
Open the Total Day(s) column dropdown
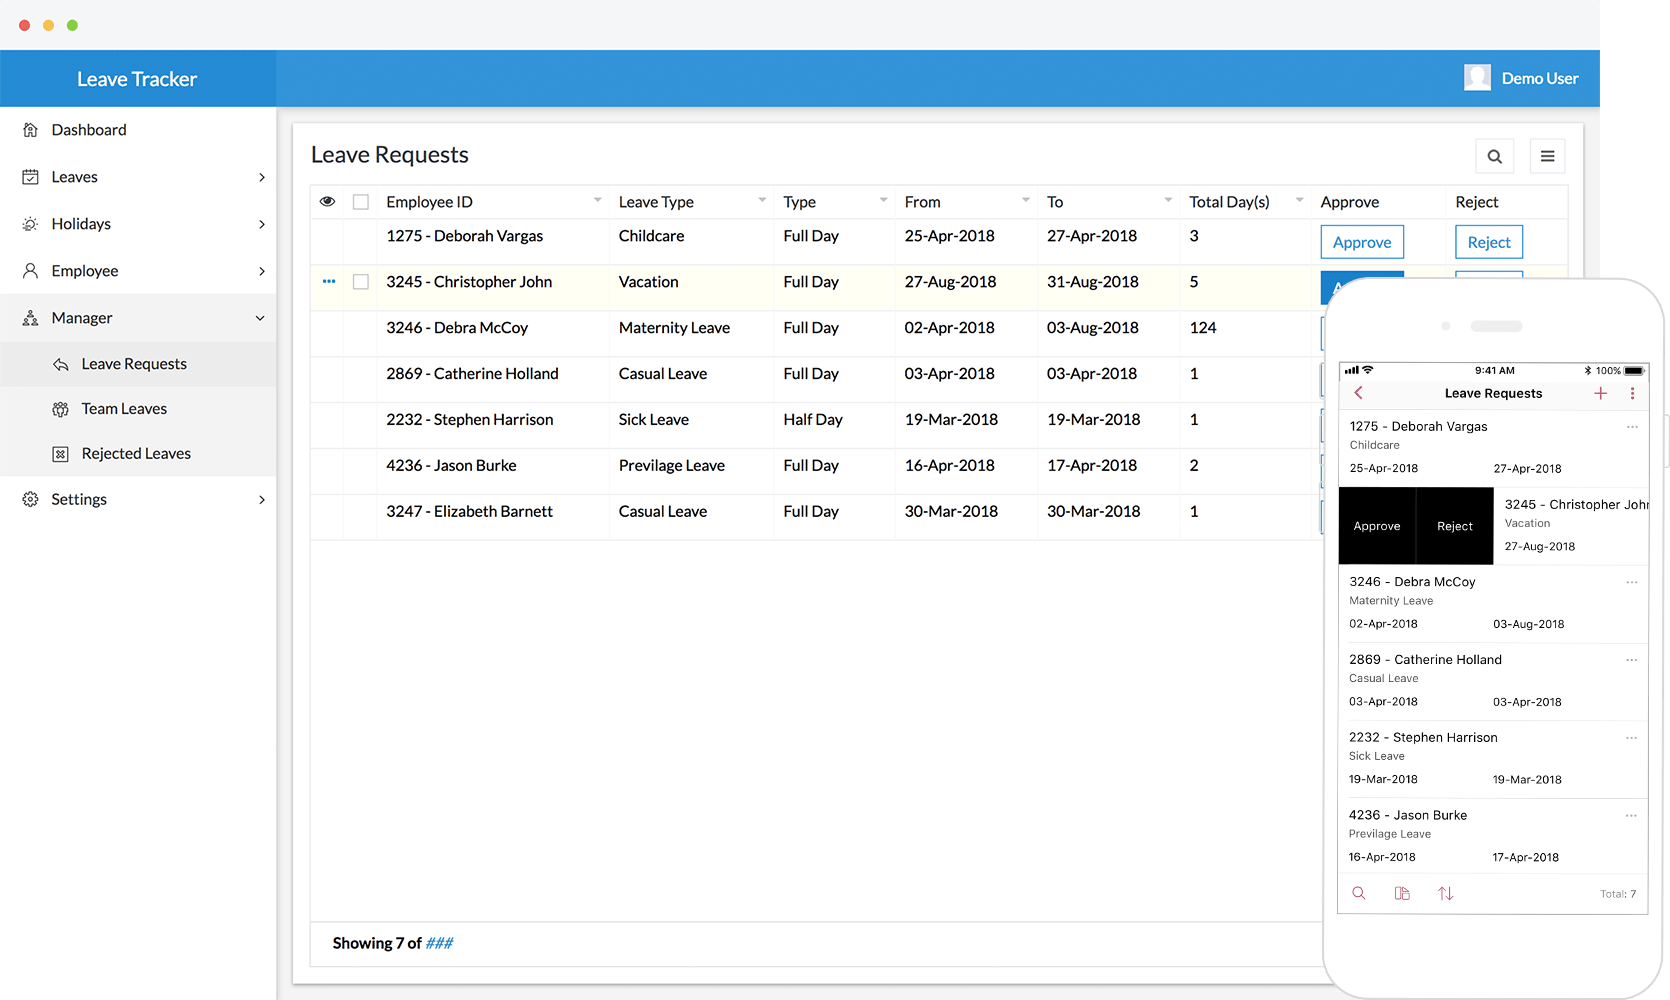(1300, 200)
